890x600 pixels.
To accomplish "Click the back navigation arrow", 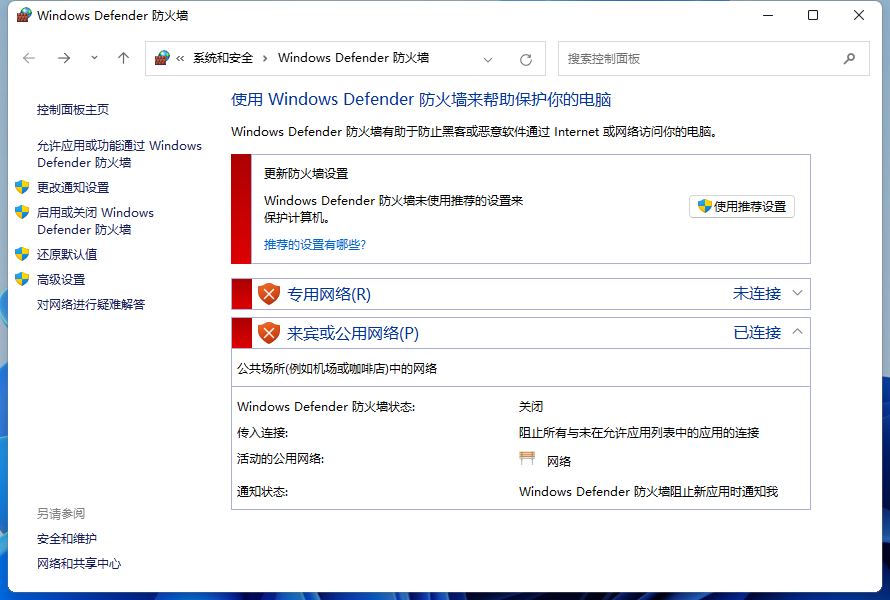I will click(29, 58).
